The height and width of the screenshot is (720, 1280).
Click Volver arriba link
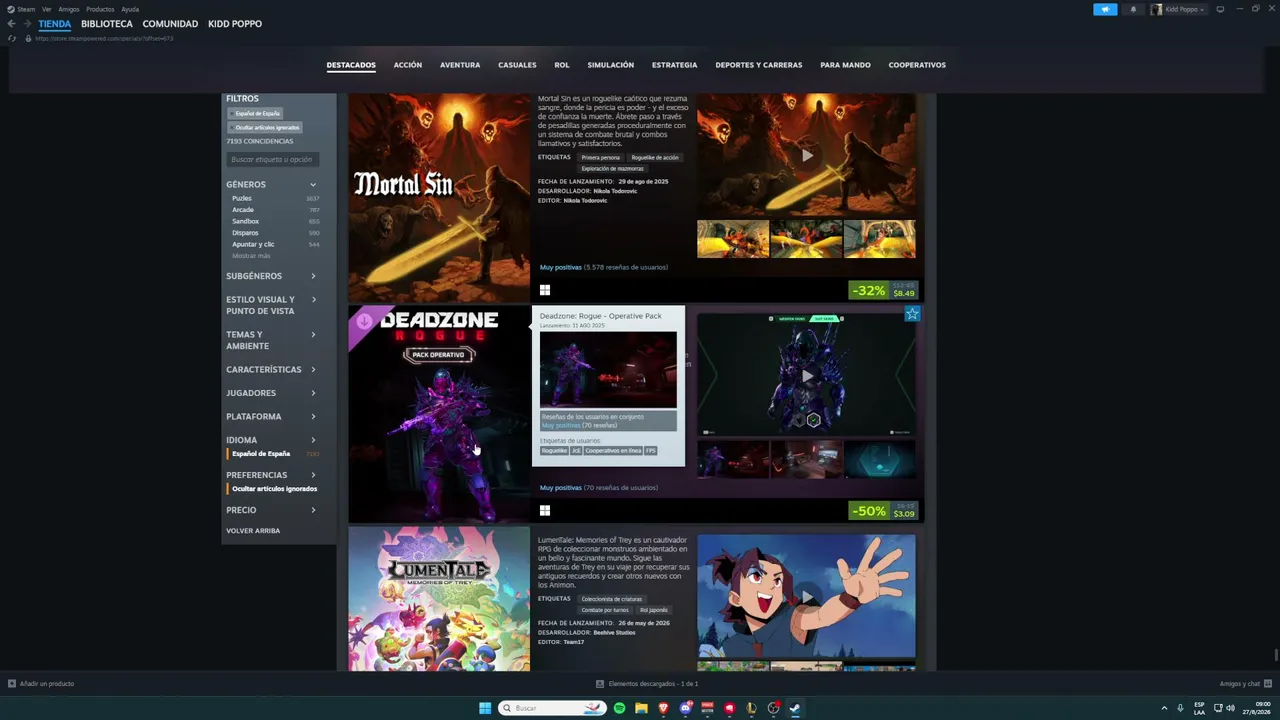click(253, 531)
